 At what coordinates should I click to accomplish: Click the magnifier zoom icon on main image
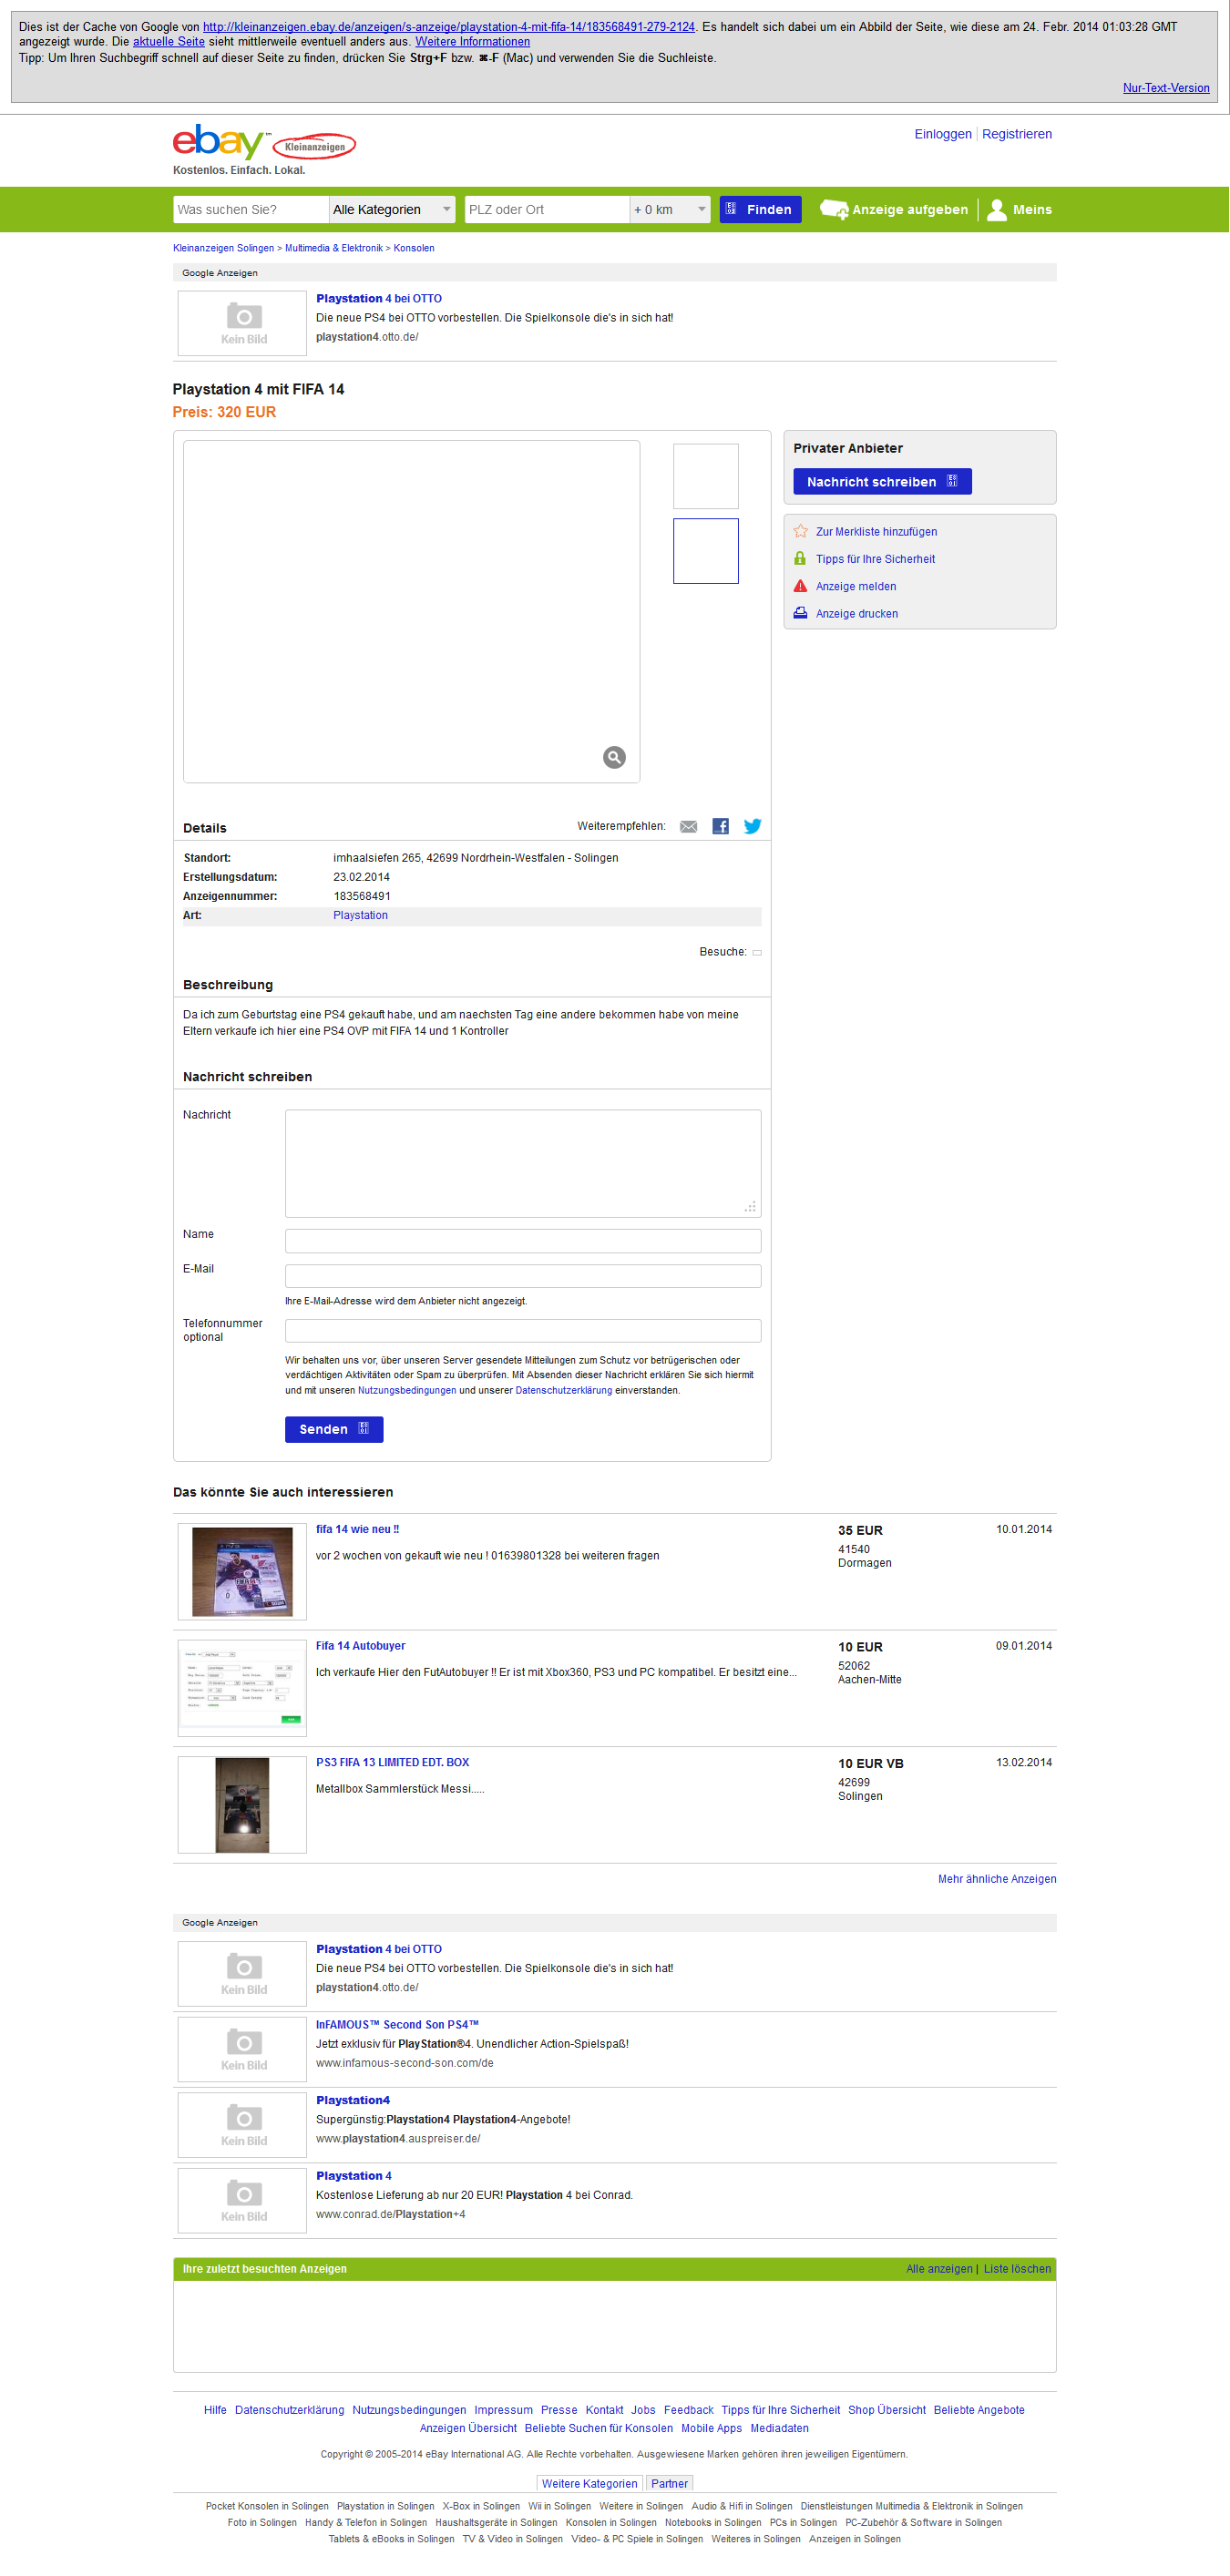click(614, 757)
